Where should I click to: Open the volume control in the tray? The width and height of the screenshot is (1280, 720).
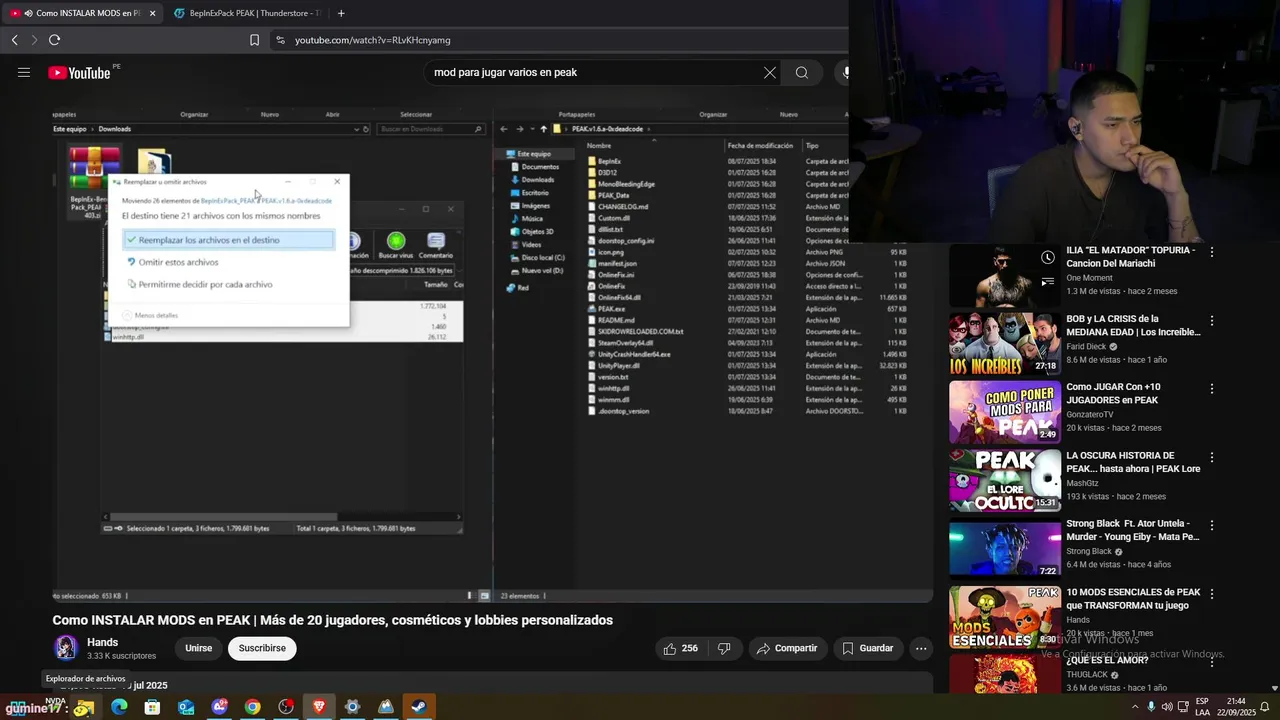[x=1167, y=707]
